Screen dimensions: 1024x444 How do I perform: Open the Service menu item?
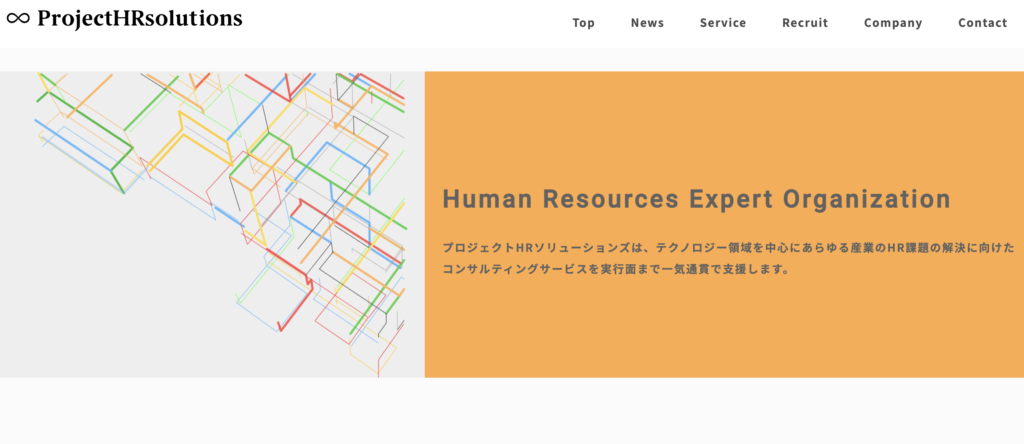[723, 23]
